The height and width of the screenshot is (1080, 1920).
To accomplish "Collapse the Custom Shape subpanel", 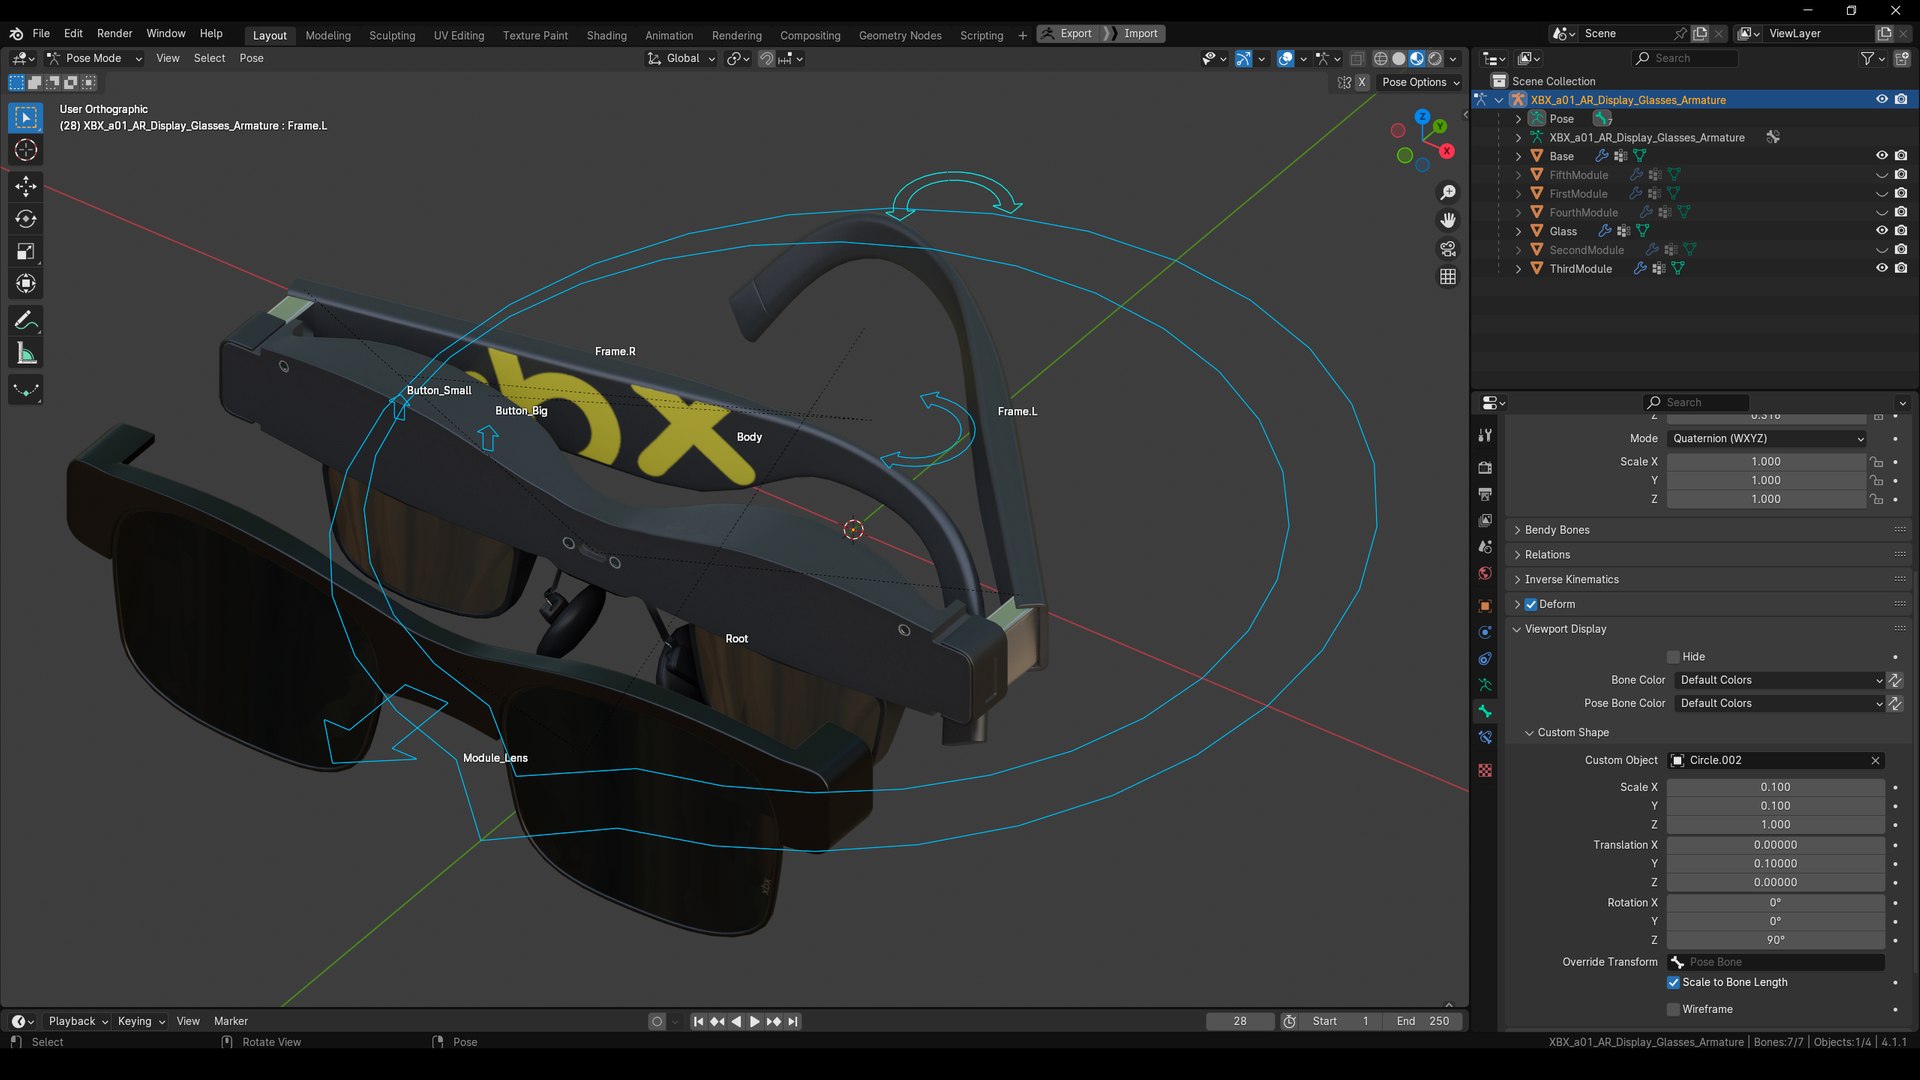I will point(1572,733).
